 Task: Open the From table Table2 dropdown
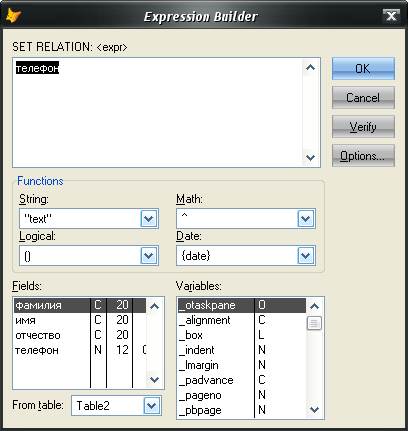pos(152,406)
